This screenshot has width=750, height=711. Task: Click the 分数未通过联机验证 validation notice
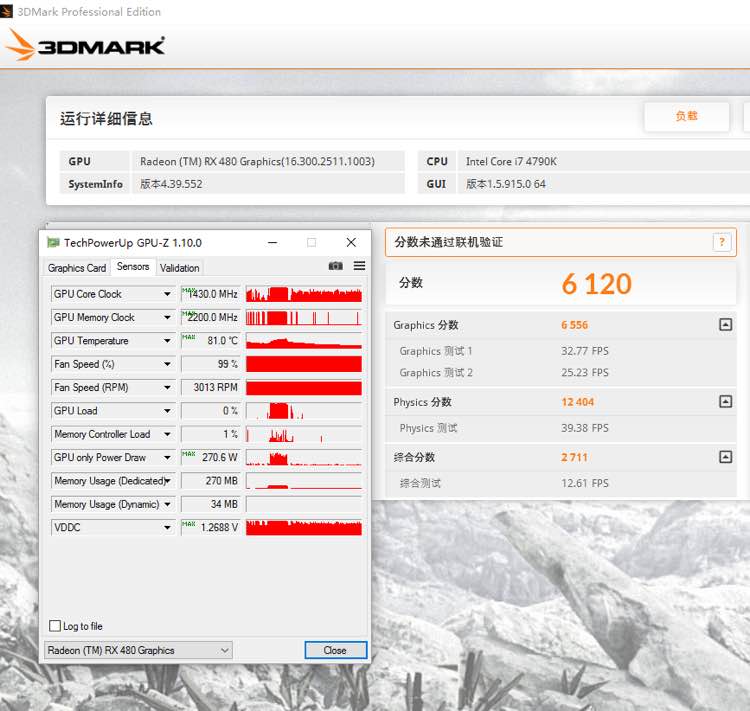561,242
